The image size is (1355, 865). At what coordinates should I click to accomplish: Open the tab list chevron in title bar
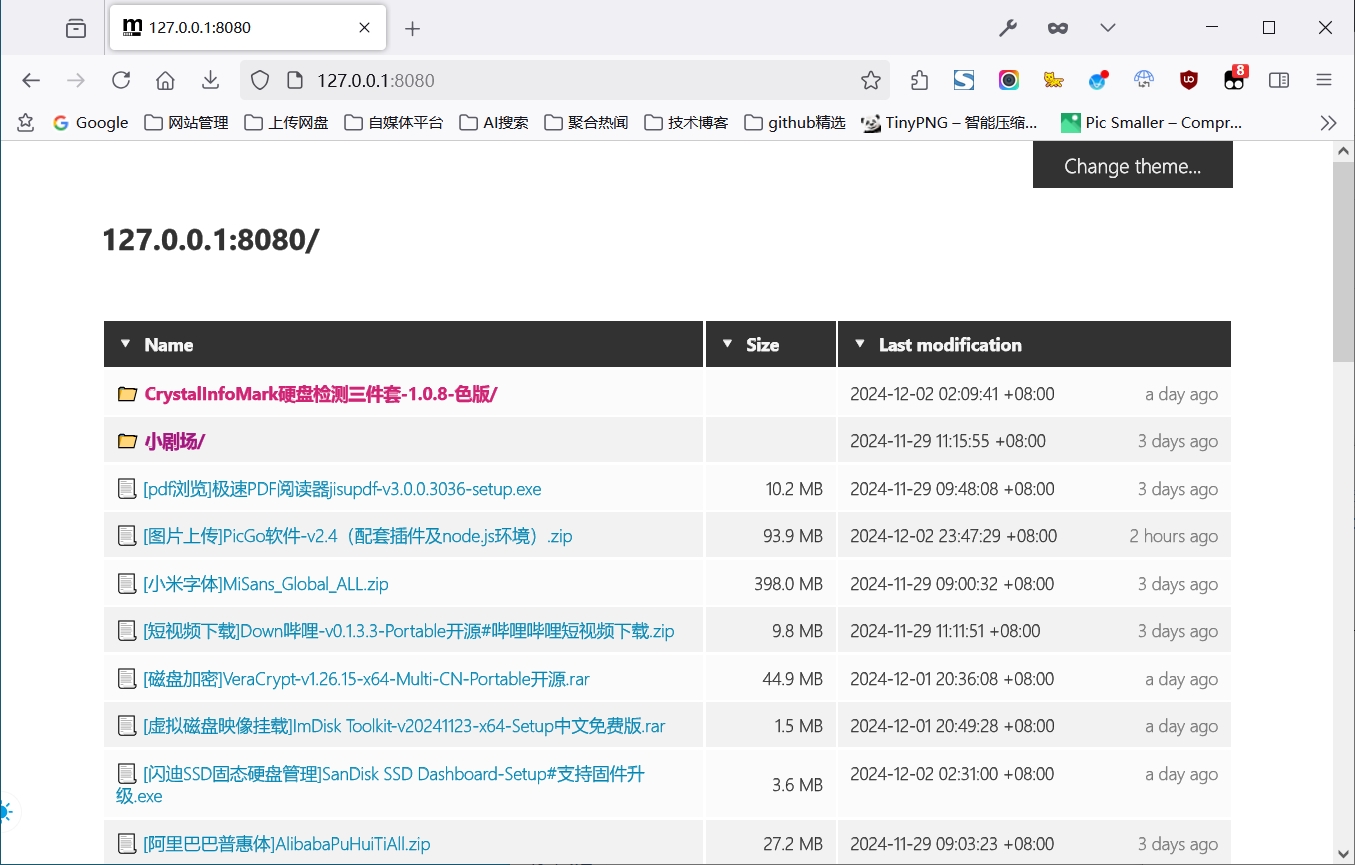[1107, 27]
